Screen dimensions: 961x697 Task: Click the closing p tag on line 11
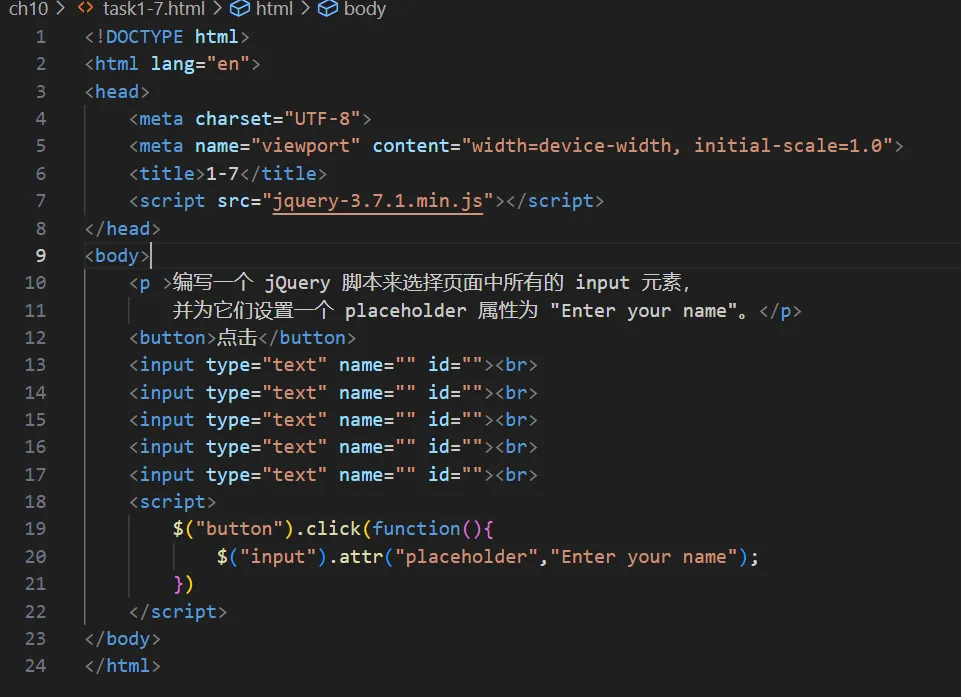[780, 311]
